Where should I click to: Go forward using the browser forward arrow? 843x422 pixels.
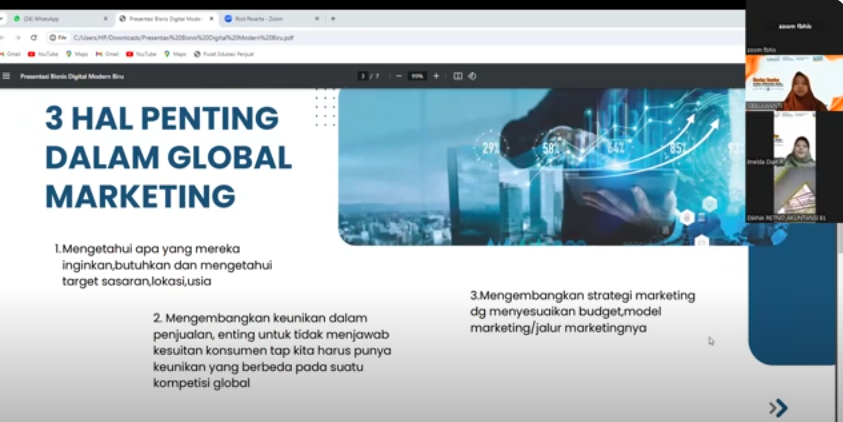pos(17,37)
